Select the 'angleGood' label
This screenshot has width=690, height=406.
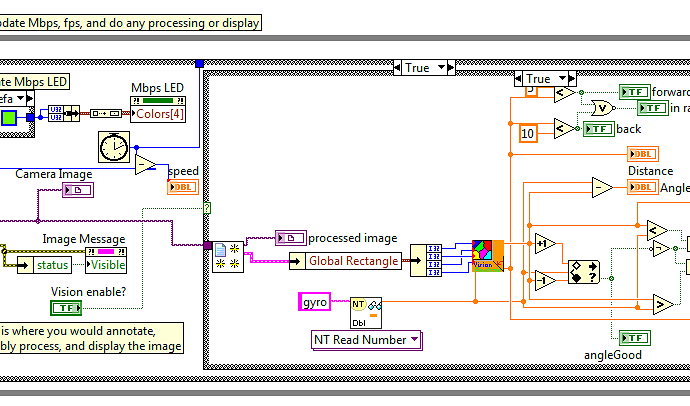pyautogui.click(x=613, y=355)
